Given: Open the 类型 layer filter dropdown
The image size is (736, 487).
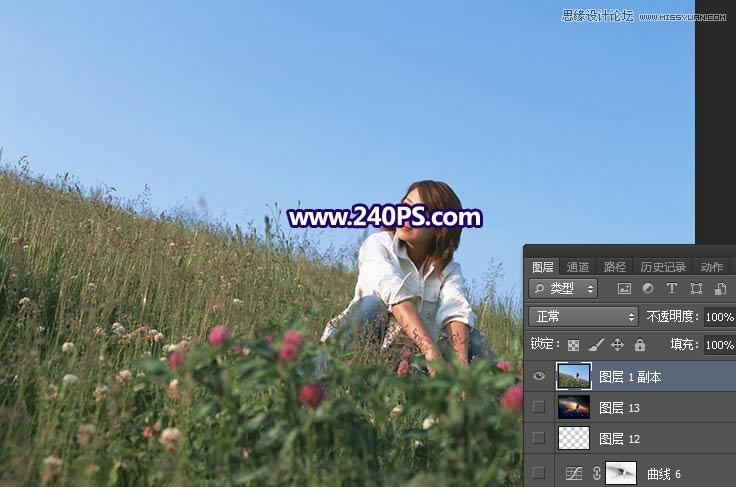Looking at the screenshot, I should pyautogui.click(x=563, y=289).
